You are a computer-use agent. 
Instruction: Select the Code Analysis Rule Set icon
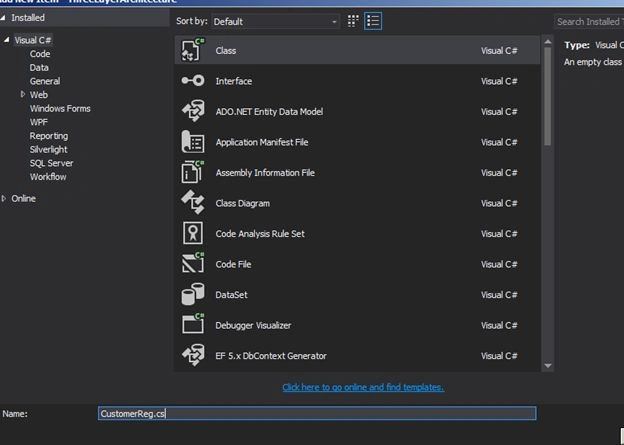coord(193,233)
